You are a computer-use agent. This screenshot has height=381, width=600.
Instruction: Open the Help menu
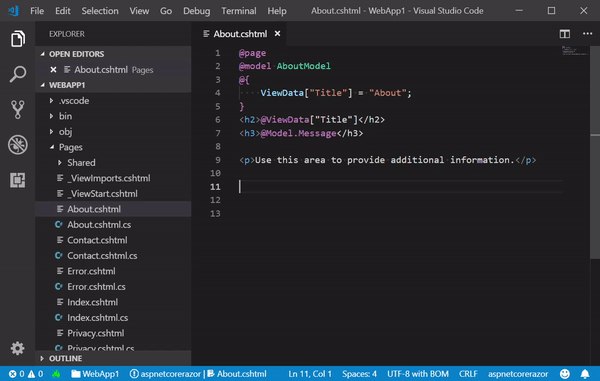[277, 11]
